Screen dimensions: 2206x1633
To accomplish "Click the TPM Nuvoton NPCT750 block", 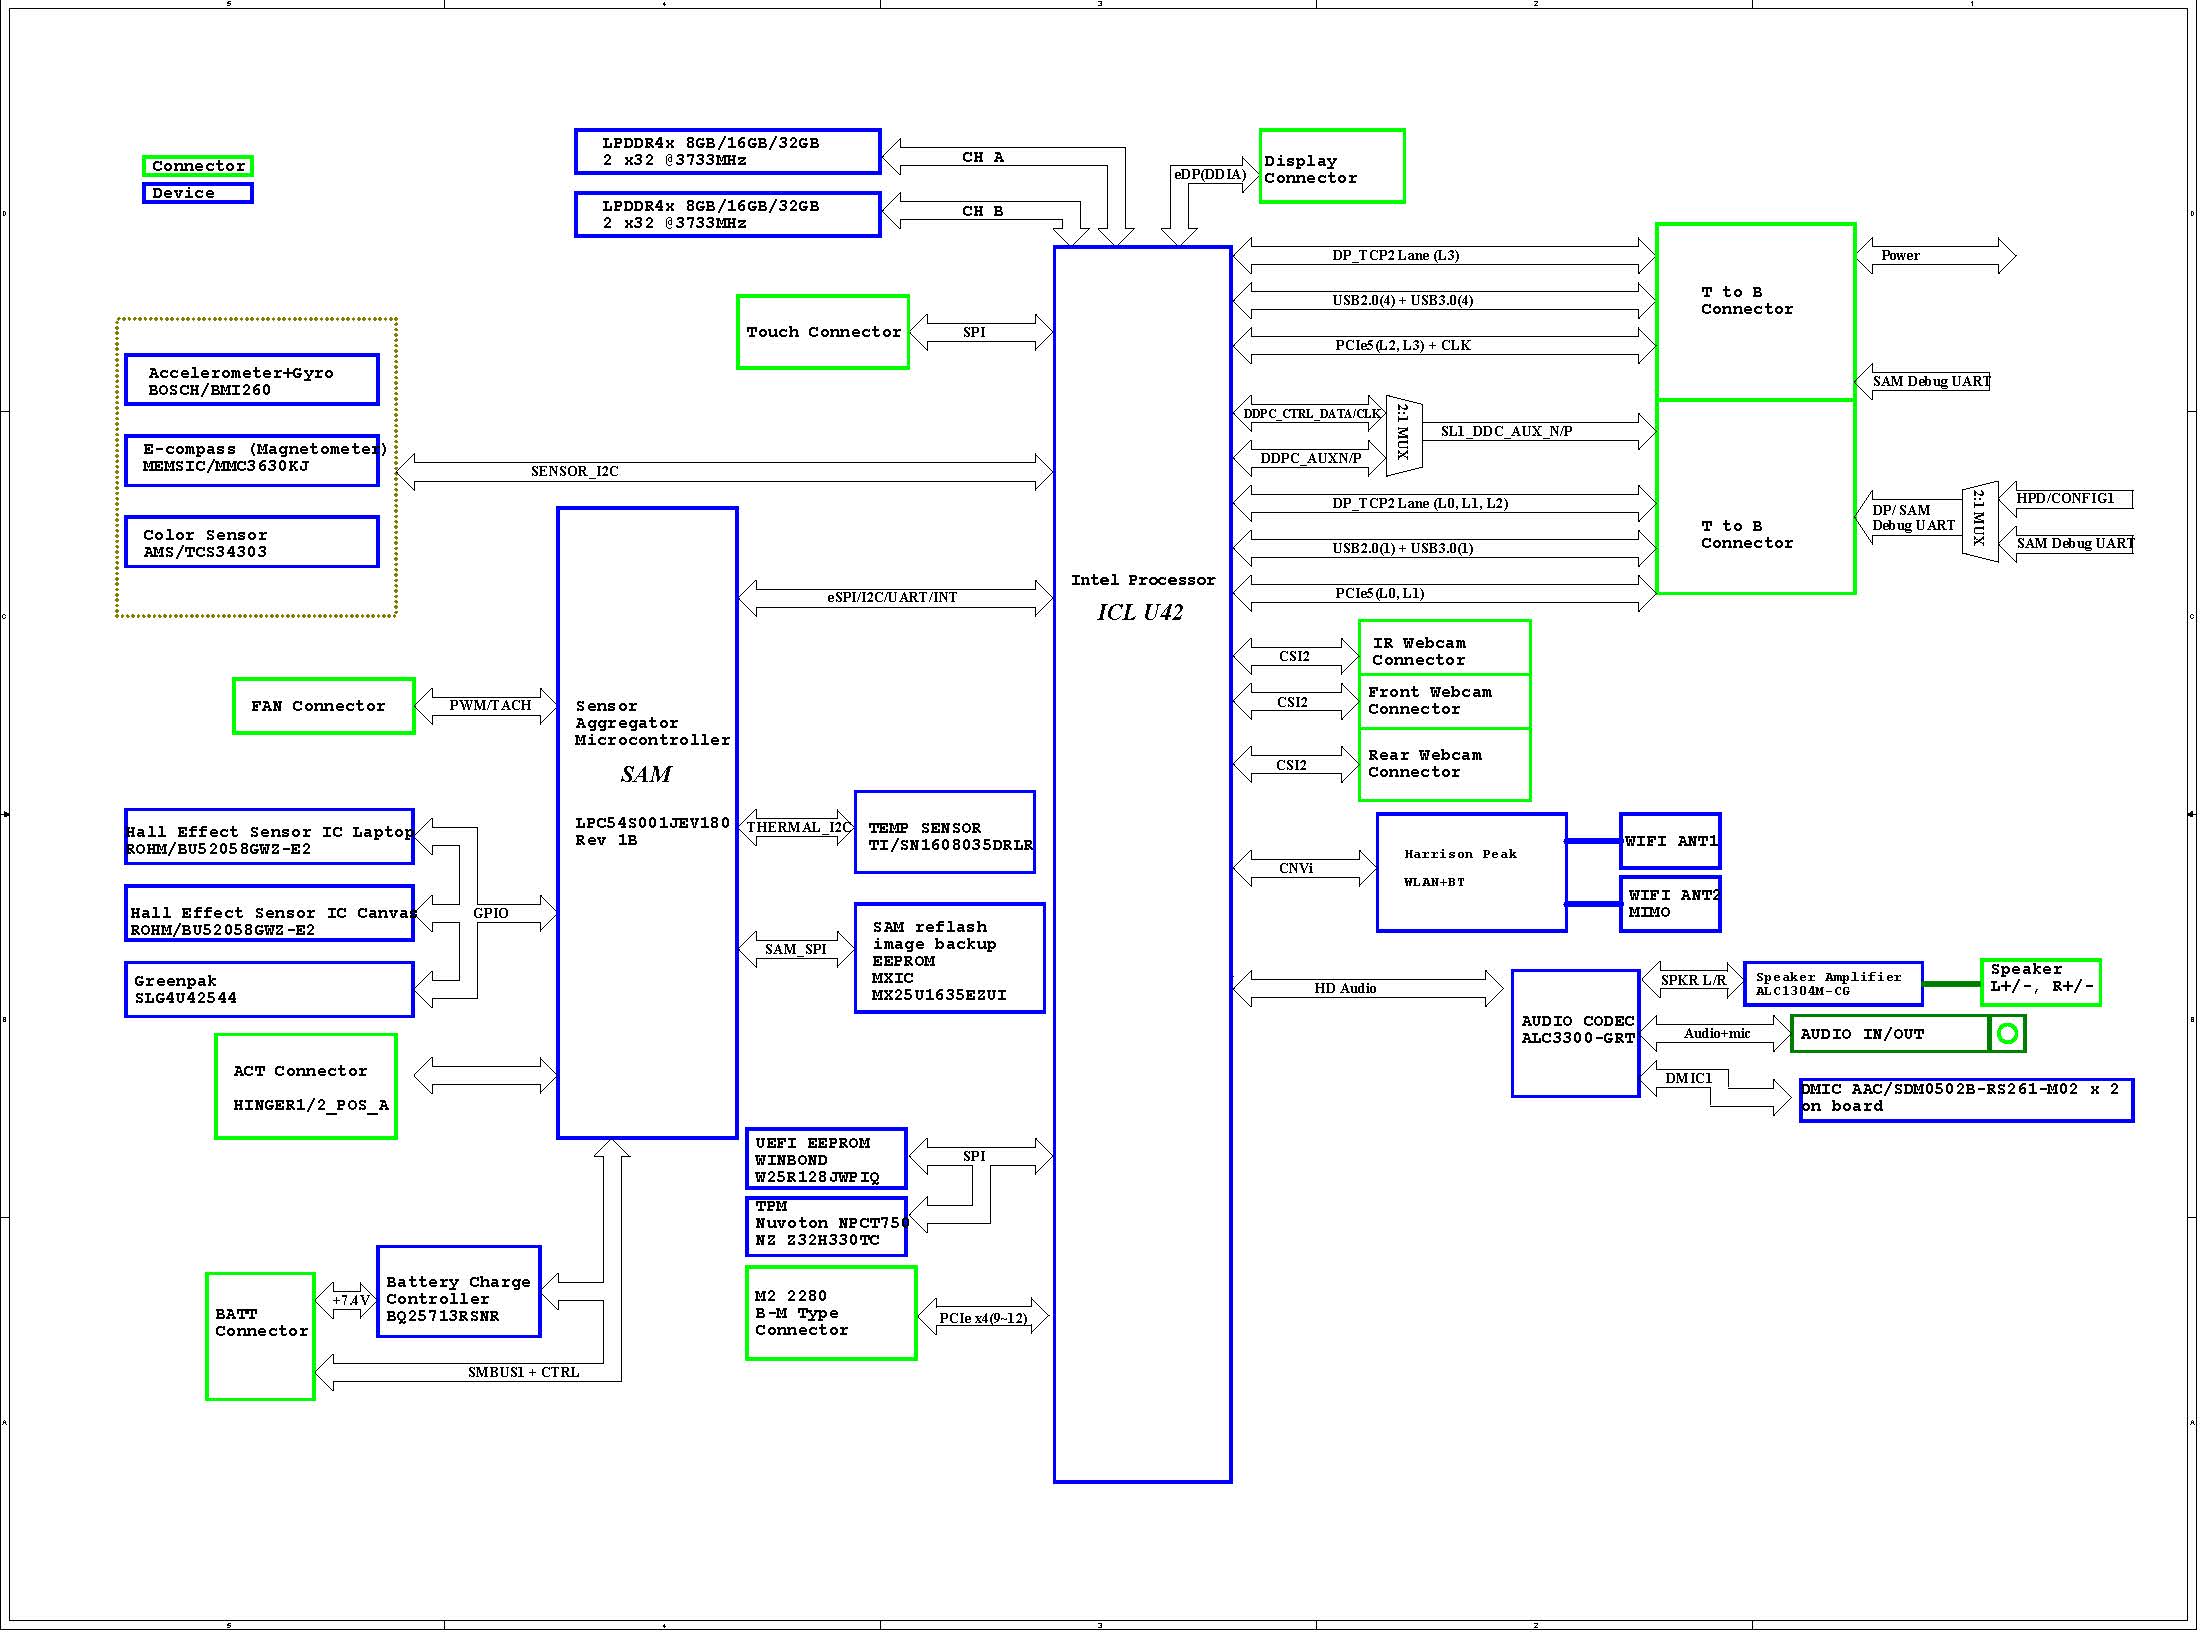I will pyautogui.click(x=827, y=1226).
